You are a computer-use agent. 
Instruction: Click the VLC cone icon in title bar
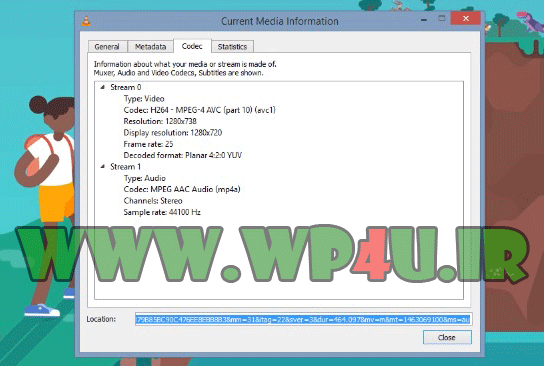86,22
